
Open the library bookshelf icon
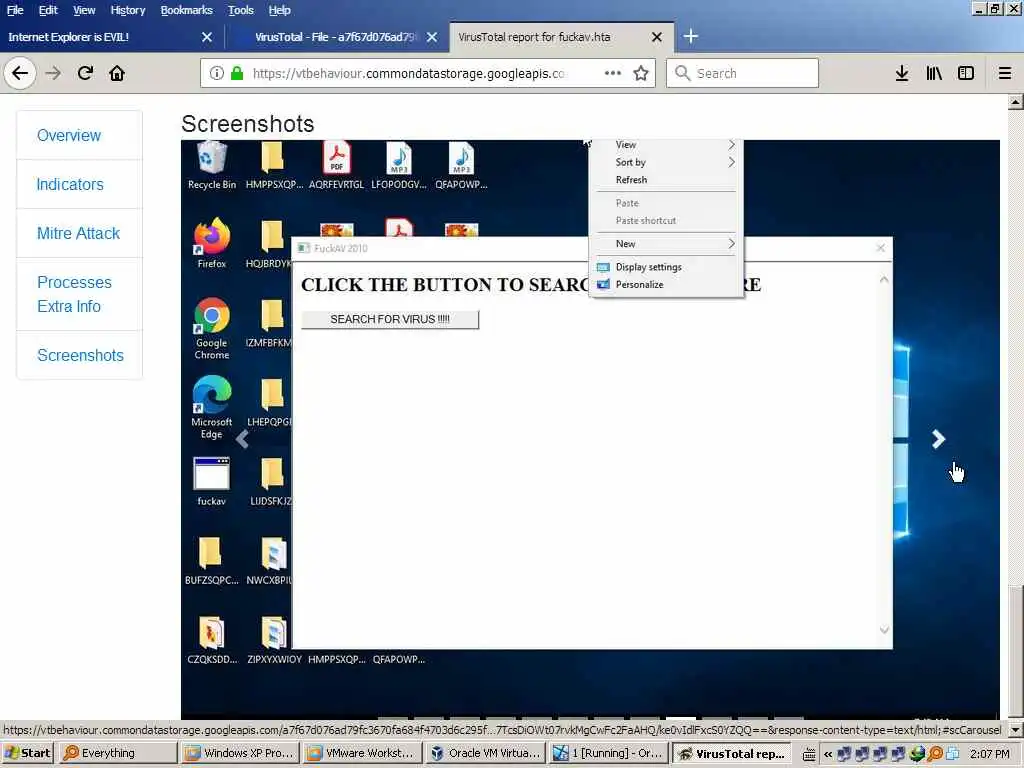point(934,73)
